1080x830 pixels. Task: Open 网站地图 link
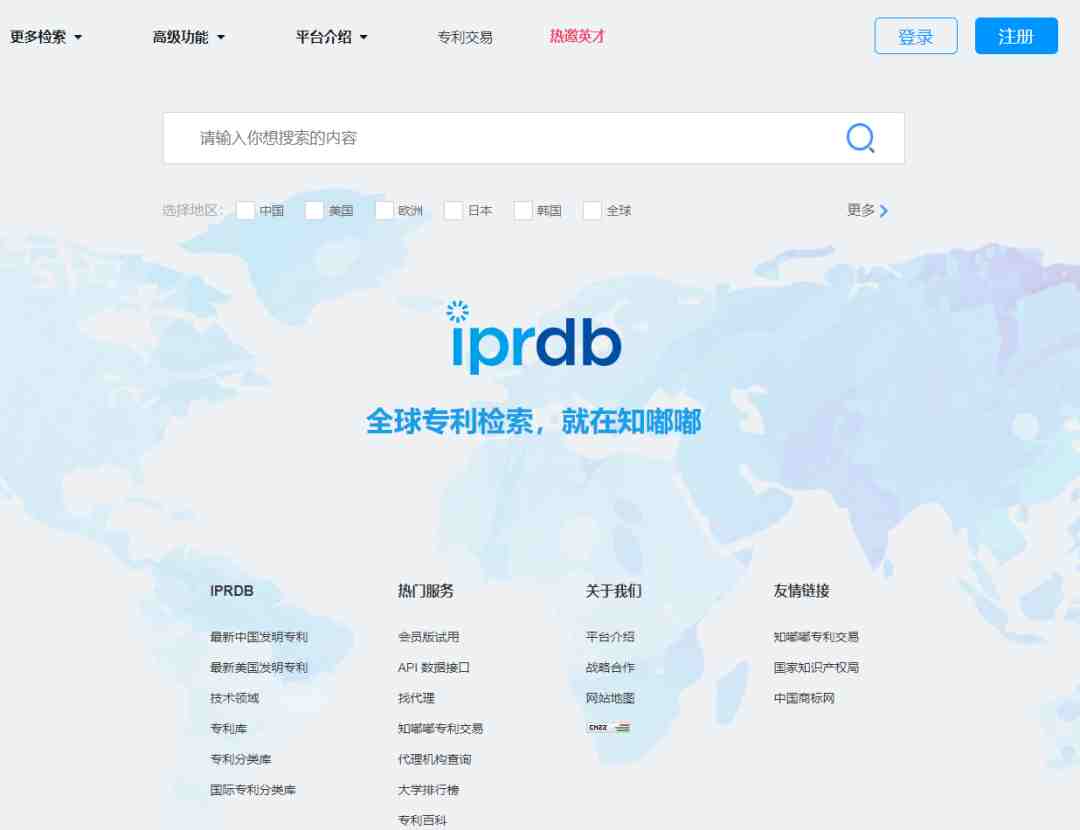[610, 698]
